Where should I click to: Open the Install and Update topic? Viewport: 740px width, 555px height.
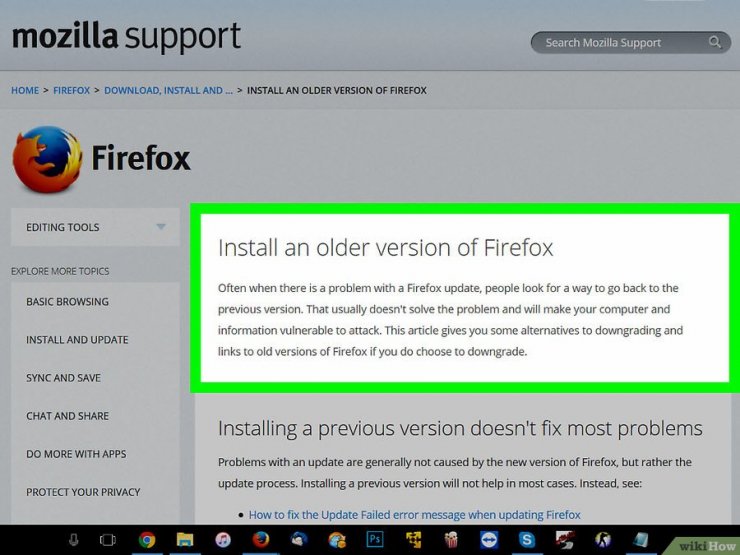click(77, 340)
